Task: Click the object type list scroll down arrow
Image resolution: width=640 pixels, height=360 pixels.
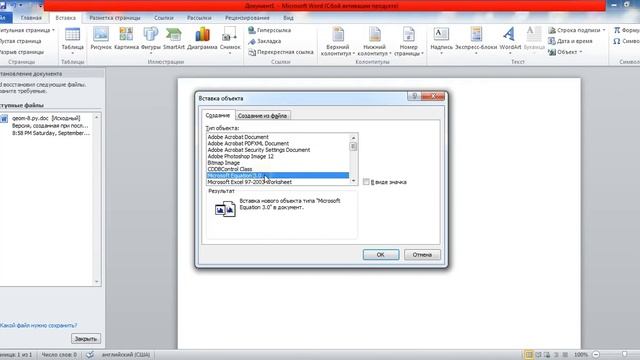Action: click(x=353, y=181)
